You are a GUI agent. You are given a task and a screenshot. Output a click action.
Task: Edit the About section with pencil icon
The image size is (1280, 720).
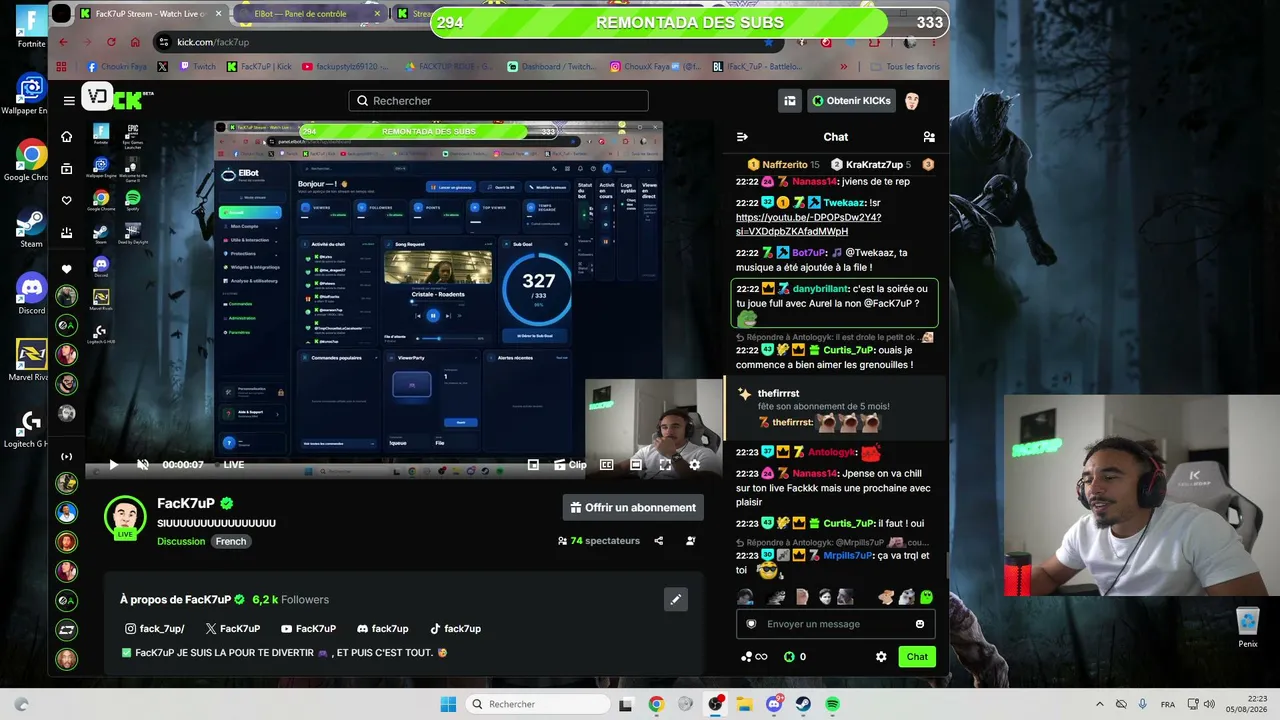[676, 599]
